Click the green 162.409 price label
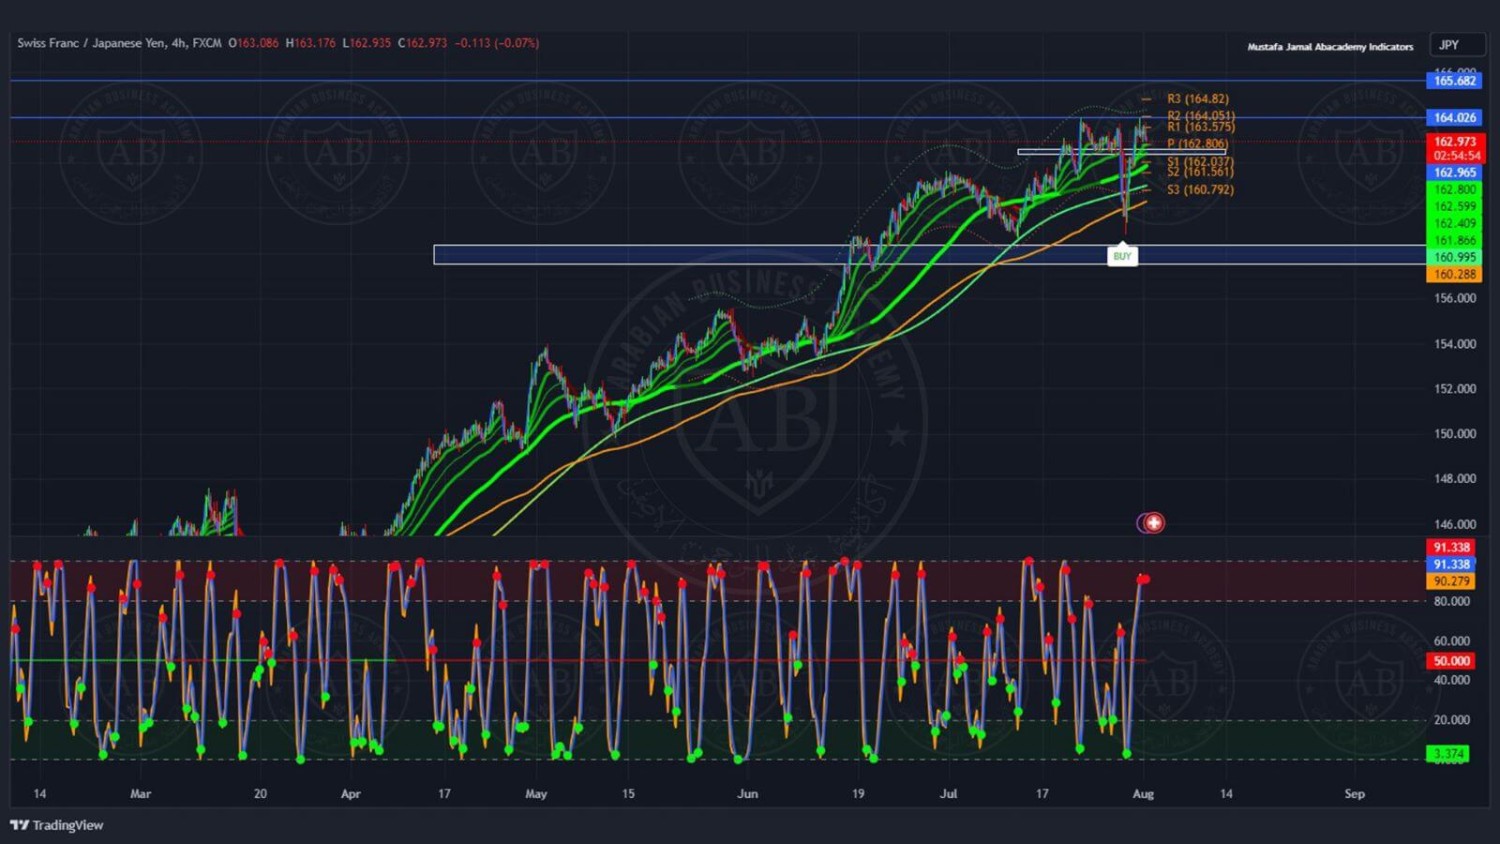Viewport: 1500px width, 844px height. (x=1454, y=224)
